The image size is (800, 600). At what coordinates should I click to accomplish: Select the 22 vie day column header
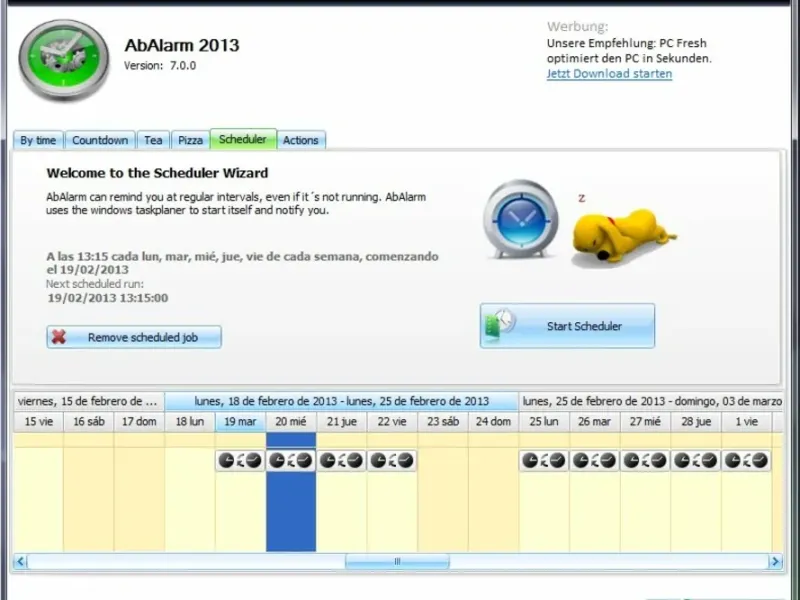click(x=392, y=422)
